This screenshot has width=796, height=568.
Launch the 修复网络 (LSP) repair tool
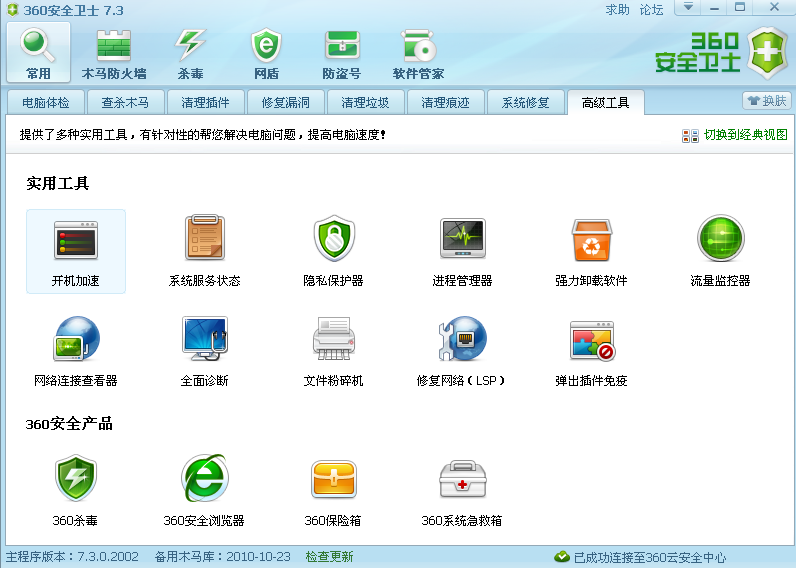tap(461, 351)
